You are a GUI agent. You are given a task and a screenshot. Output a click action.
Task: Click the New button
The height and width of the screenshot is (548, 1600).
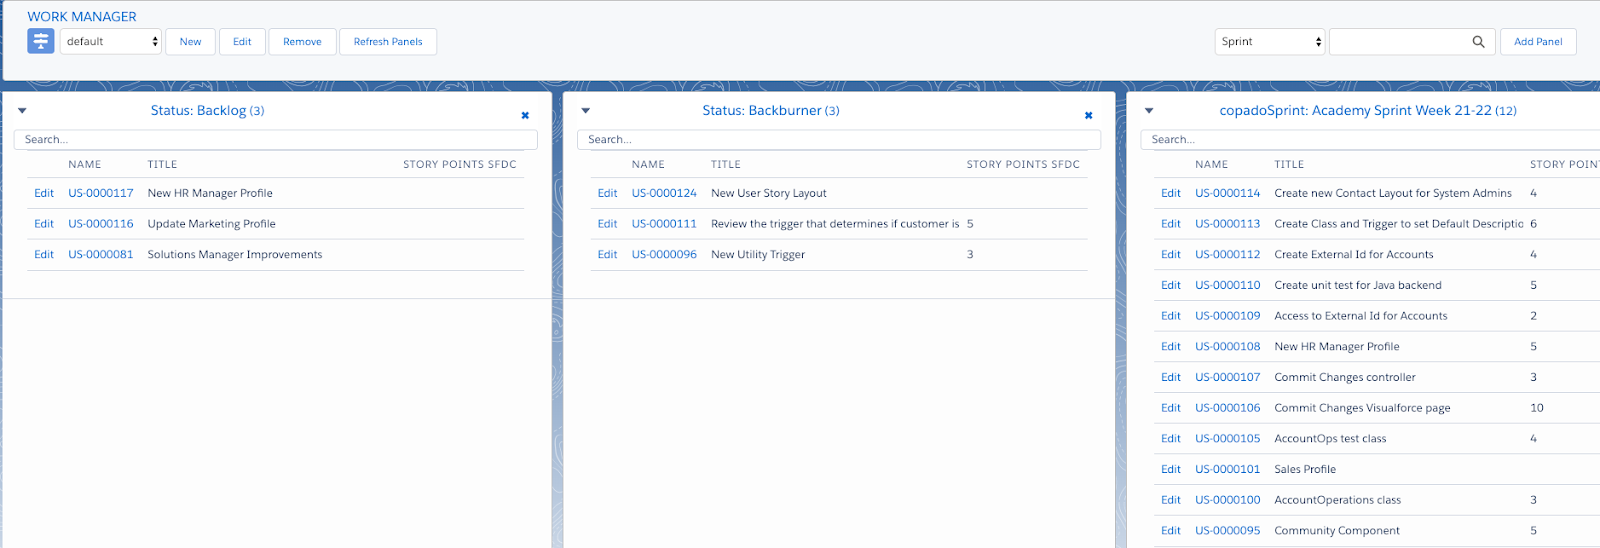click(x=190, y=42)
